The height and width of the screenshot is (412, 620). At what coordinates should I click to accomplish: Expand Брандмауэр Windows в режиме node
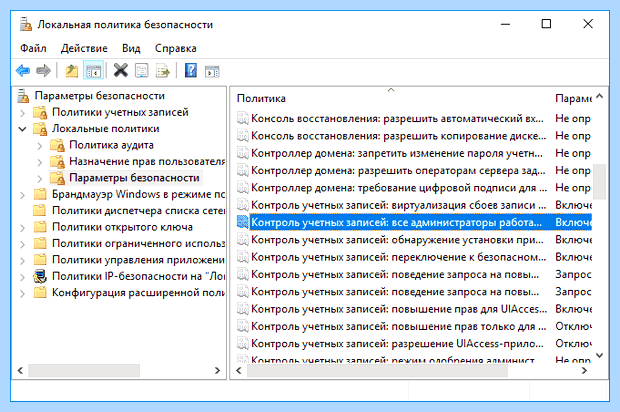tap(23, 195)
